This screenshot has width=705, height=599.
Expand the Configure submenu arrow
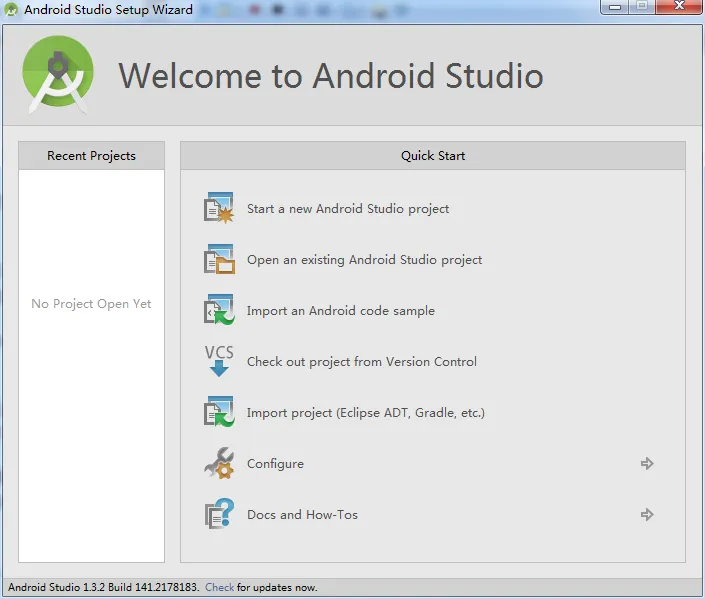tap(647, 464)
